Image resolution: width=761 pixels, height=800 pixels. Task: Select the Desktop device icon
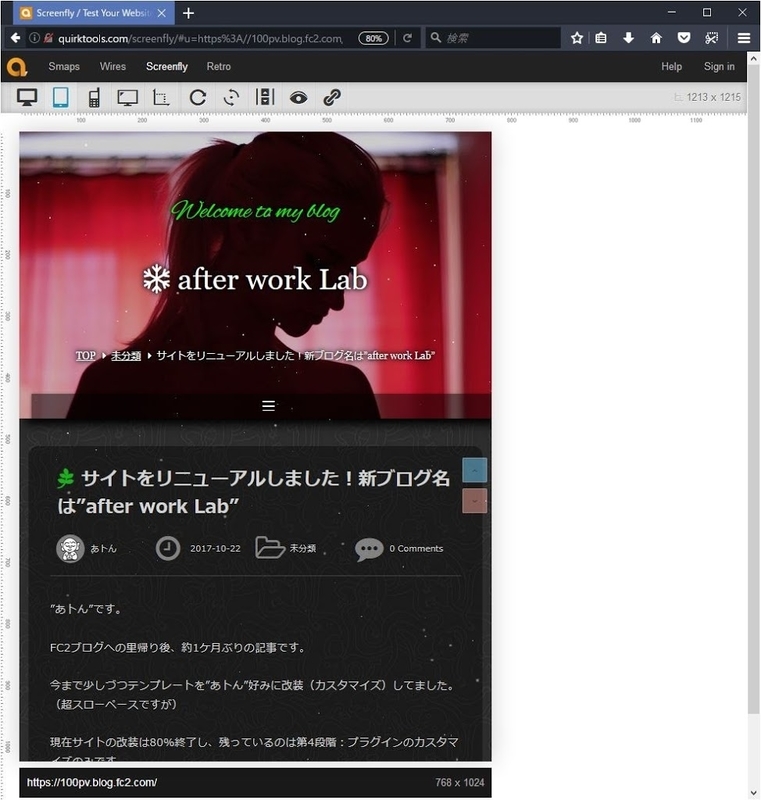[x=27, y=97]
